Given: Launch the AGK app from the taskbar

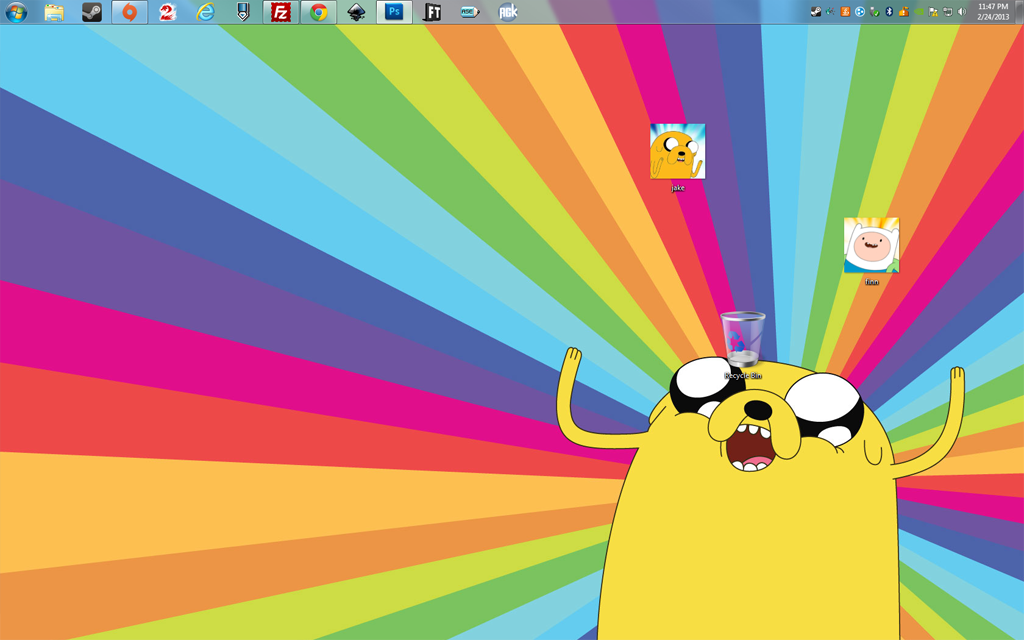Looking at the screenshot, I should click(x=507, y=12).
